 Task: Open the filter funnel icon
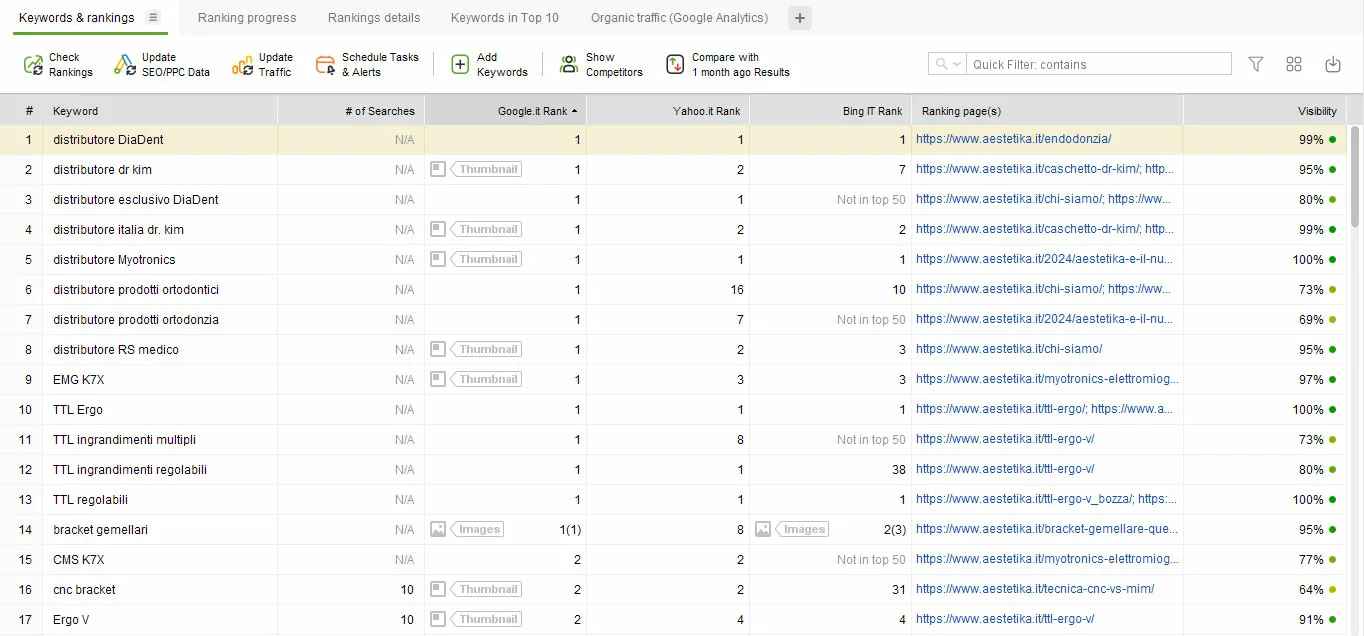click(1255, 63)
